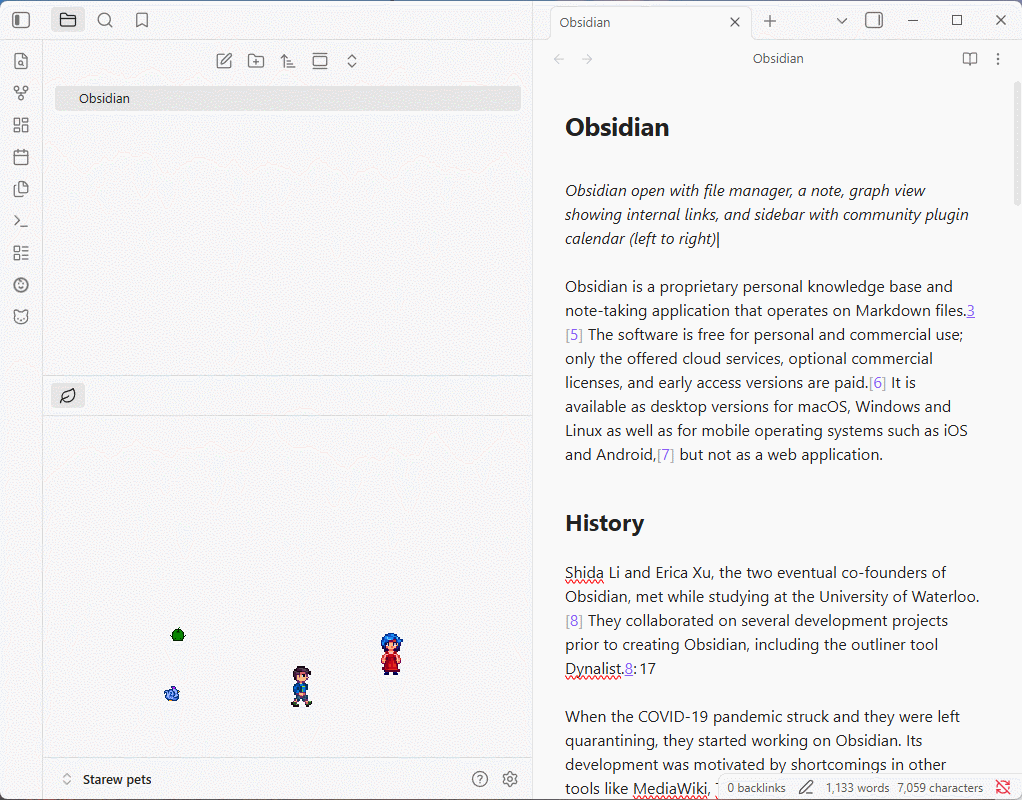1022x800 pixels.
Task: Click the auto-reveal current file icon
Action: pyautogui.click(x=320, y=61)
